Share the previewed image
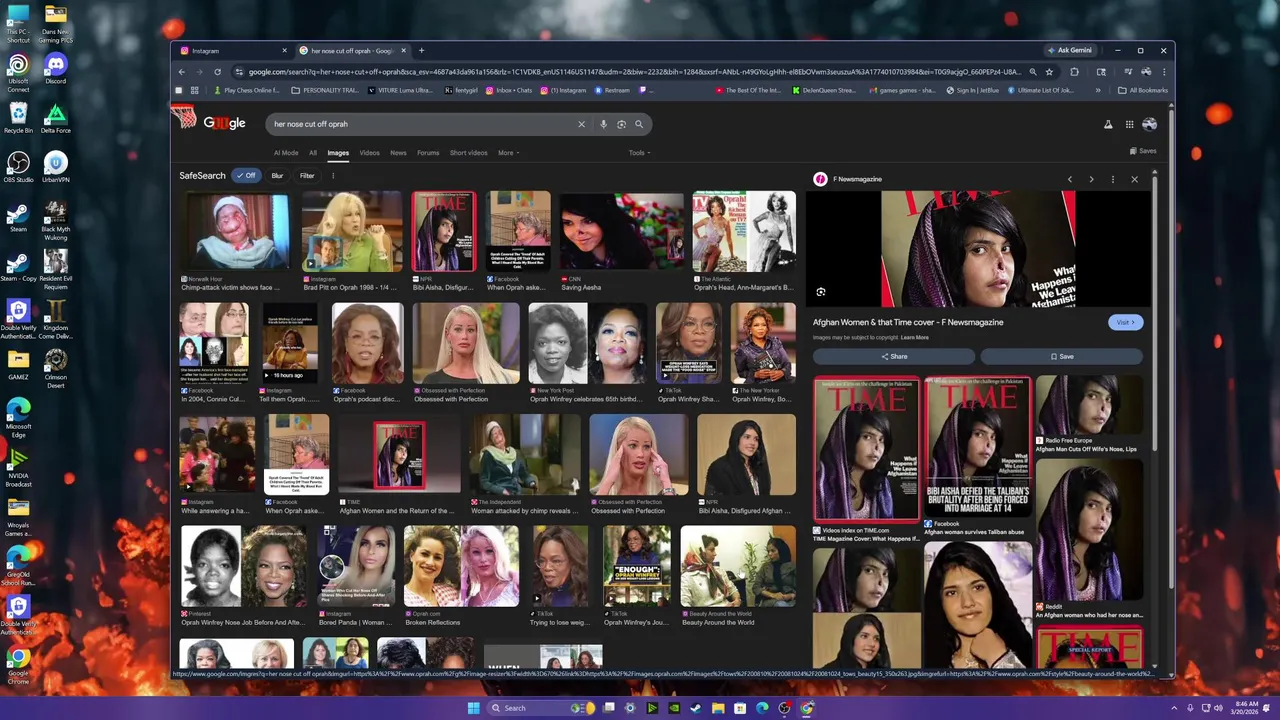The width and height of the screenshot is (1280, 720). click(x=894, y=356)
